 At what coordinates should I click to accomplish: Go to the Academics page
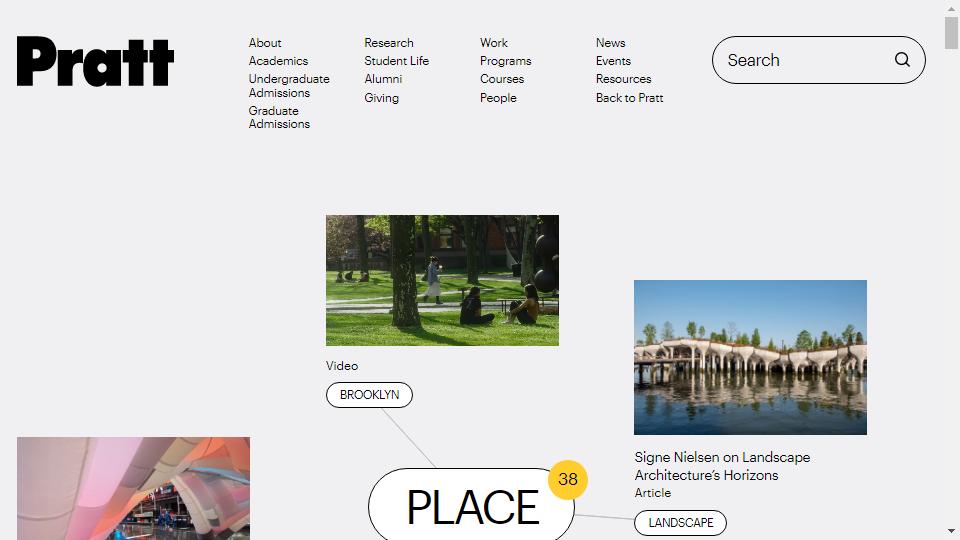point(278,61)
